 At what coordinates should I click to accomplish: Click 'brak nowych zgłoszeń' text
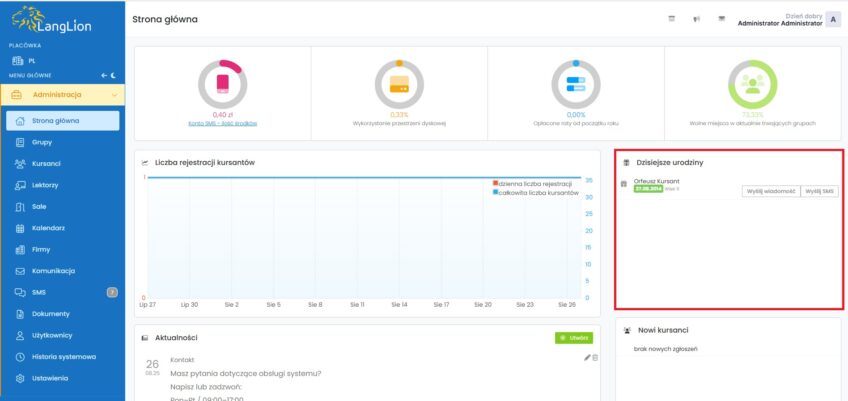point(665,349)
